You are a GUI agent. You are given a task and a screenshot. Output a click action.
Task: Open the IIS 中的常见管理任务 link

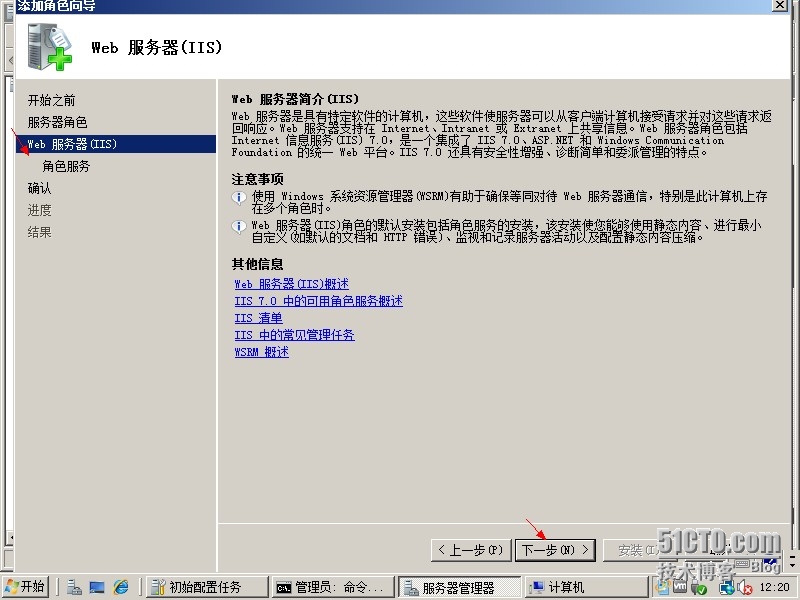[294, 335]
